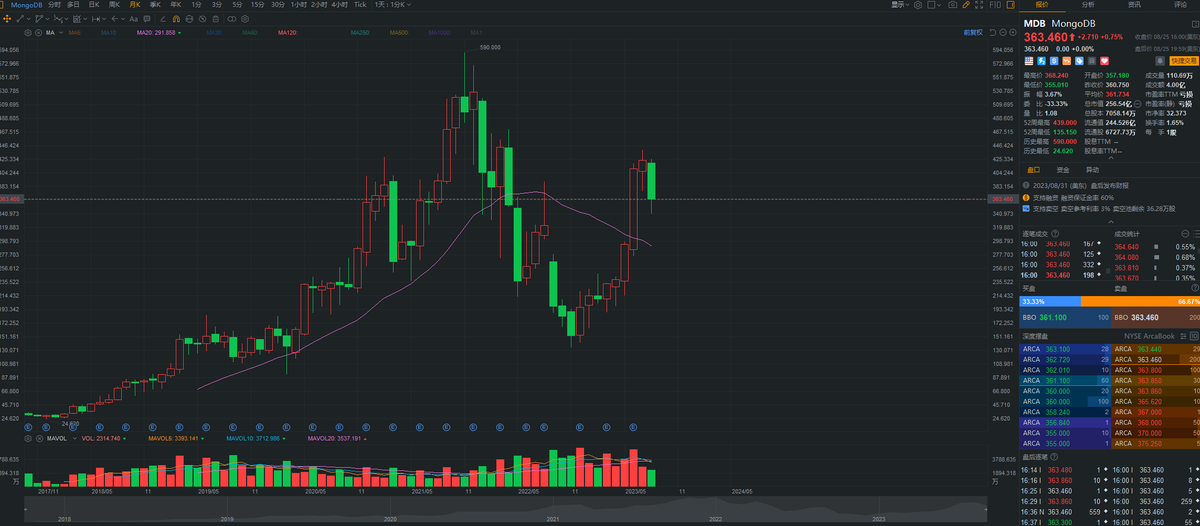Pop out the quote panel icon

tap(1193, 24)
